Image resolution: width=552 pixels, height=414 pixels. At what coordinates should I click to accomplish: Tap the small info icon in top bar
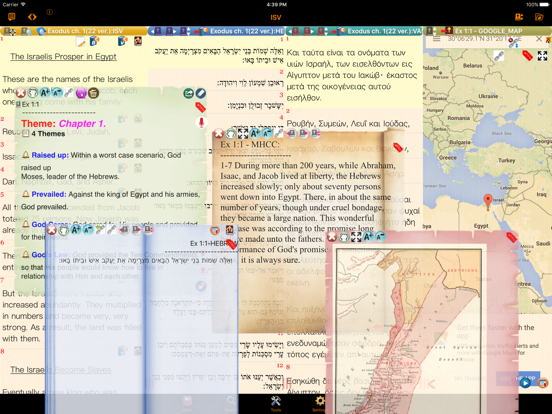tap(50, 12)
